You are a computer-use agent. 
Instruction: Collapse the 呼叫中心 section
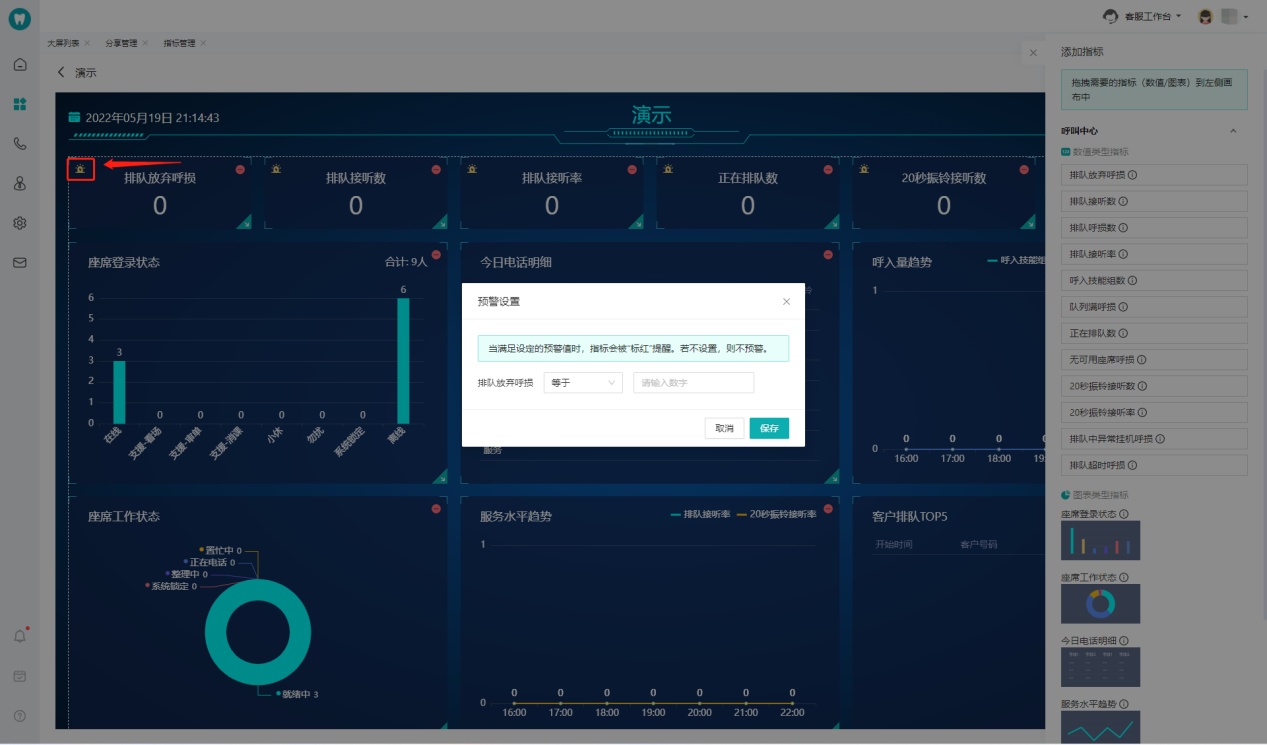coord(1233,131)
